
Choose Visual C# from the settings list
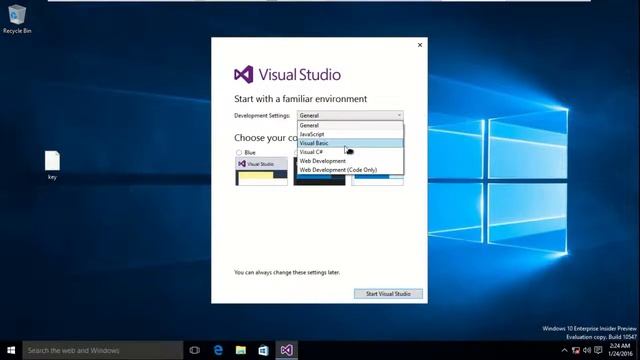click(350, 152)
